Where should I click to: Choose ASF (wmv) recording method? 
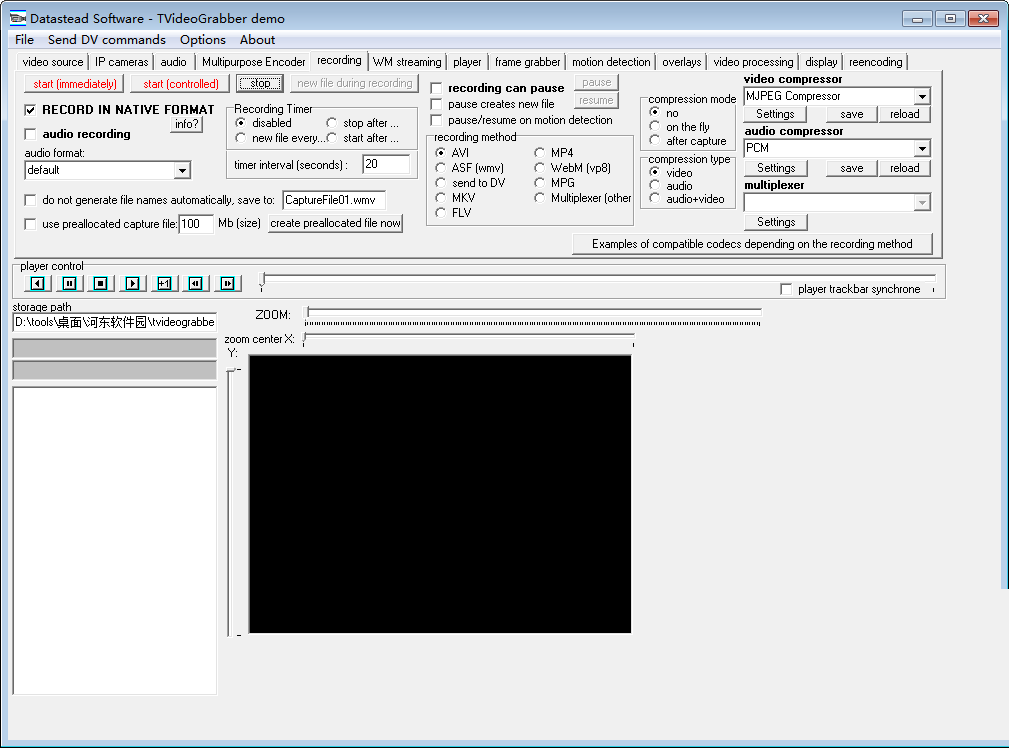coord(440,167)
